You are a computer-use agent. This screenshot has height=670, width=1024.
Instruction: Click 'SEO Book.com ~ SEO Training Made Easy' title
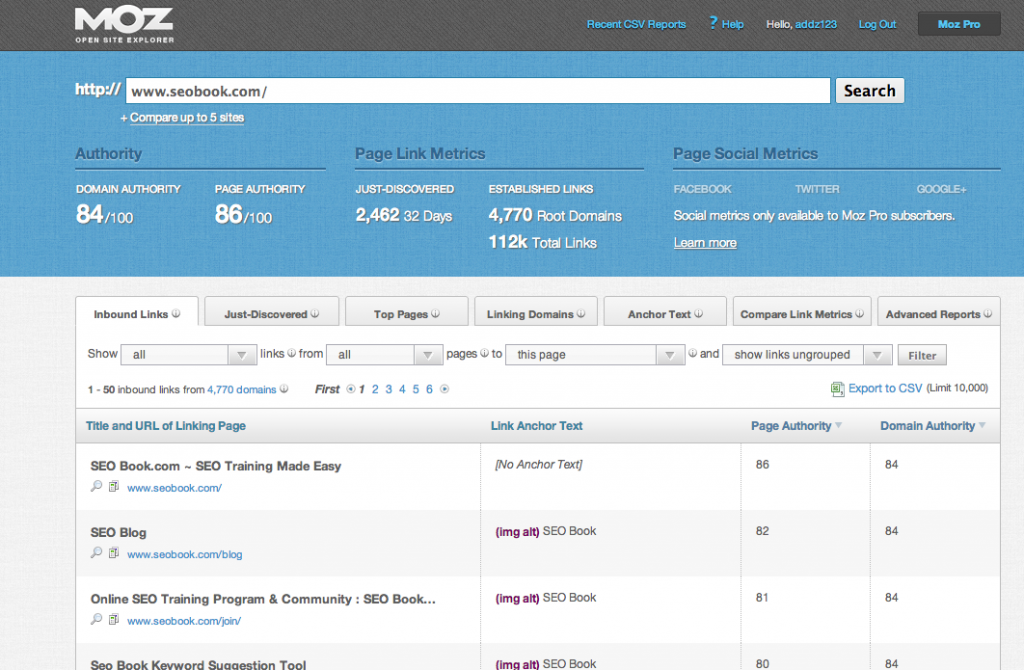click(x=216, y=466)
